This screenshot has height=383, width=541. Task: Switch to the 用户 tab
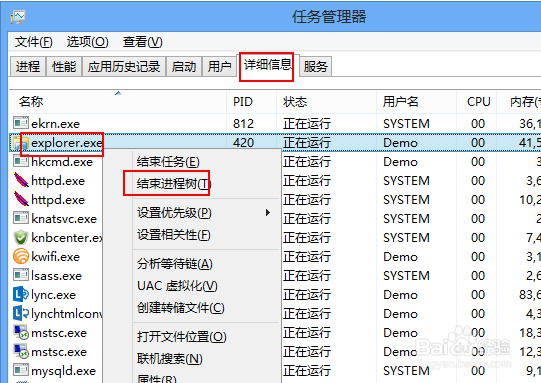coord(219,66)
